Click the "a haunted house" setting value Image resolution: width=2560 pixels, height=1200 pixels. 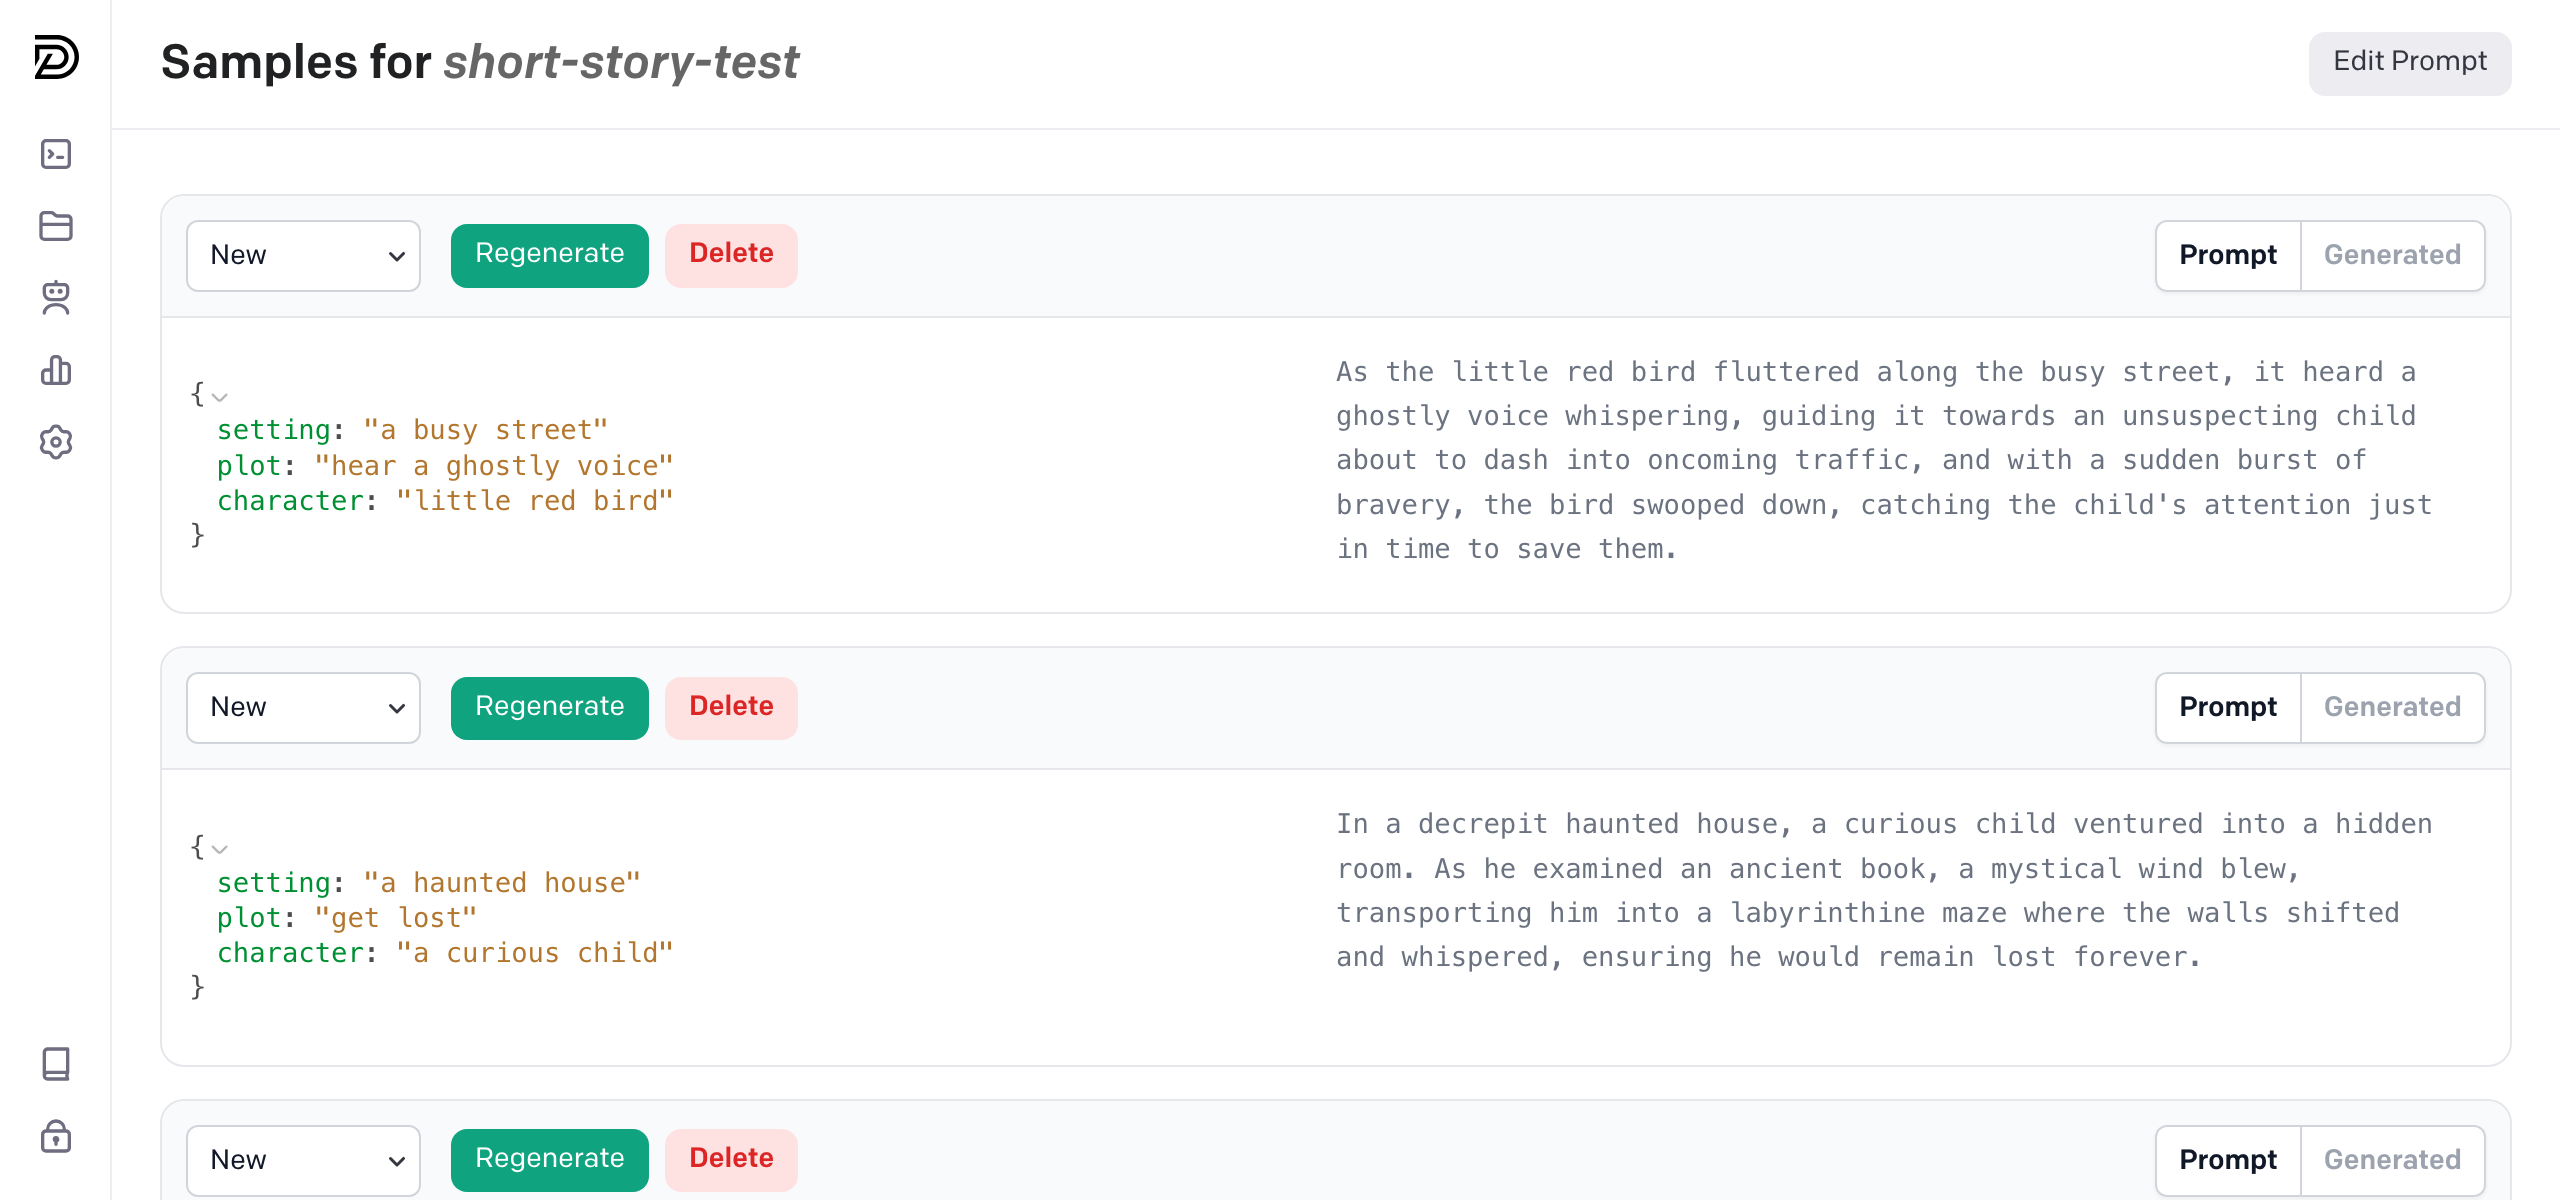tap(502, 883)
